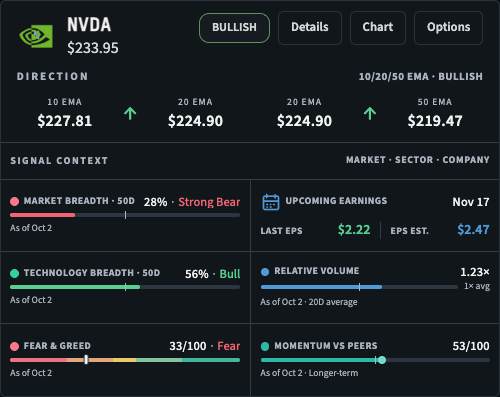Click the teal dot beside Momentum vs Peers
Viewport: 500px width, 397px height.
point(265,346)
